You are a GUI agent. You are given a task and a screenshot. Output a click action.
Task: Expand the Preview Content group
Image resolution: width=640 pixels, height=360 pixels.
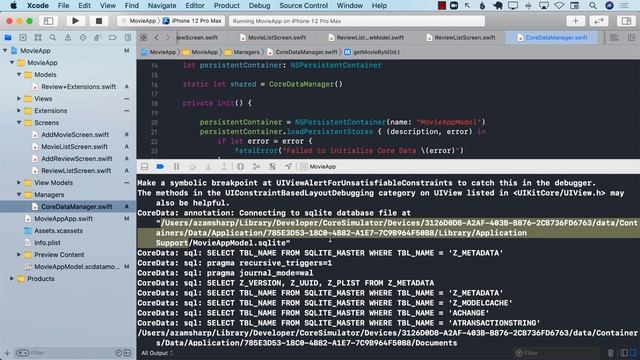pos(19,255)
